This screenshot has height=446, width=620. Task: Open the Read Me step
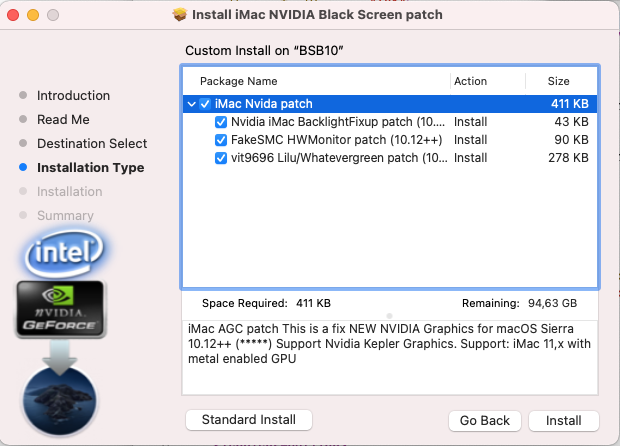coord(63,120)
